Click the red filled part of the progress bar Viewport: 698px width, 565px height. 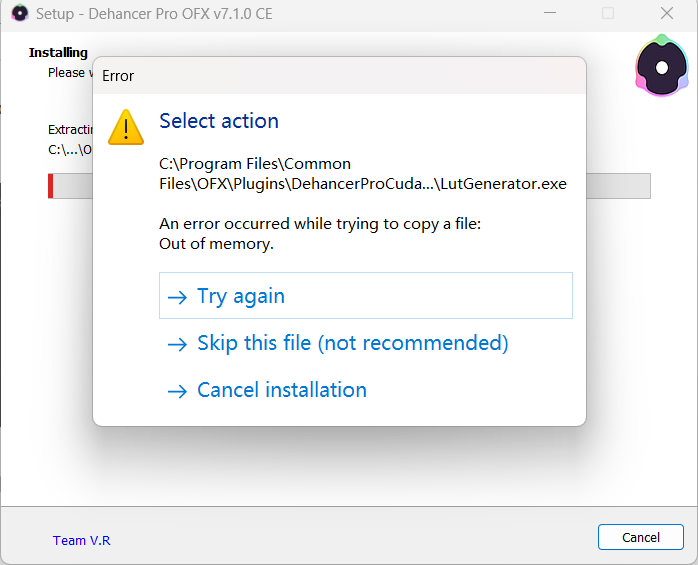[51, 186]
